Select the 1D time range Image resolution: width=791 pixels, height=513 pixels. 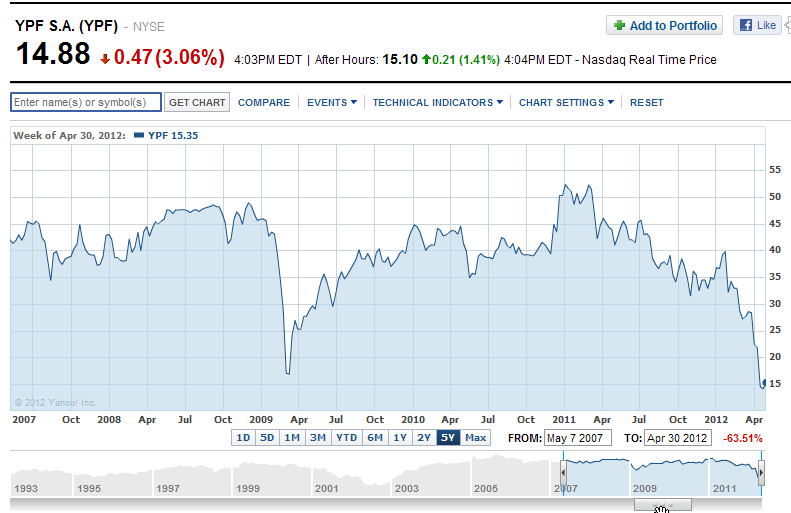[242, 438]
